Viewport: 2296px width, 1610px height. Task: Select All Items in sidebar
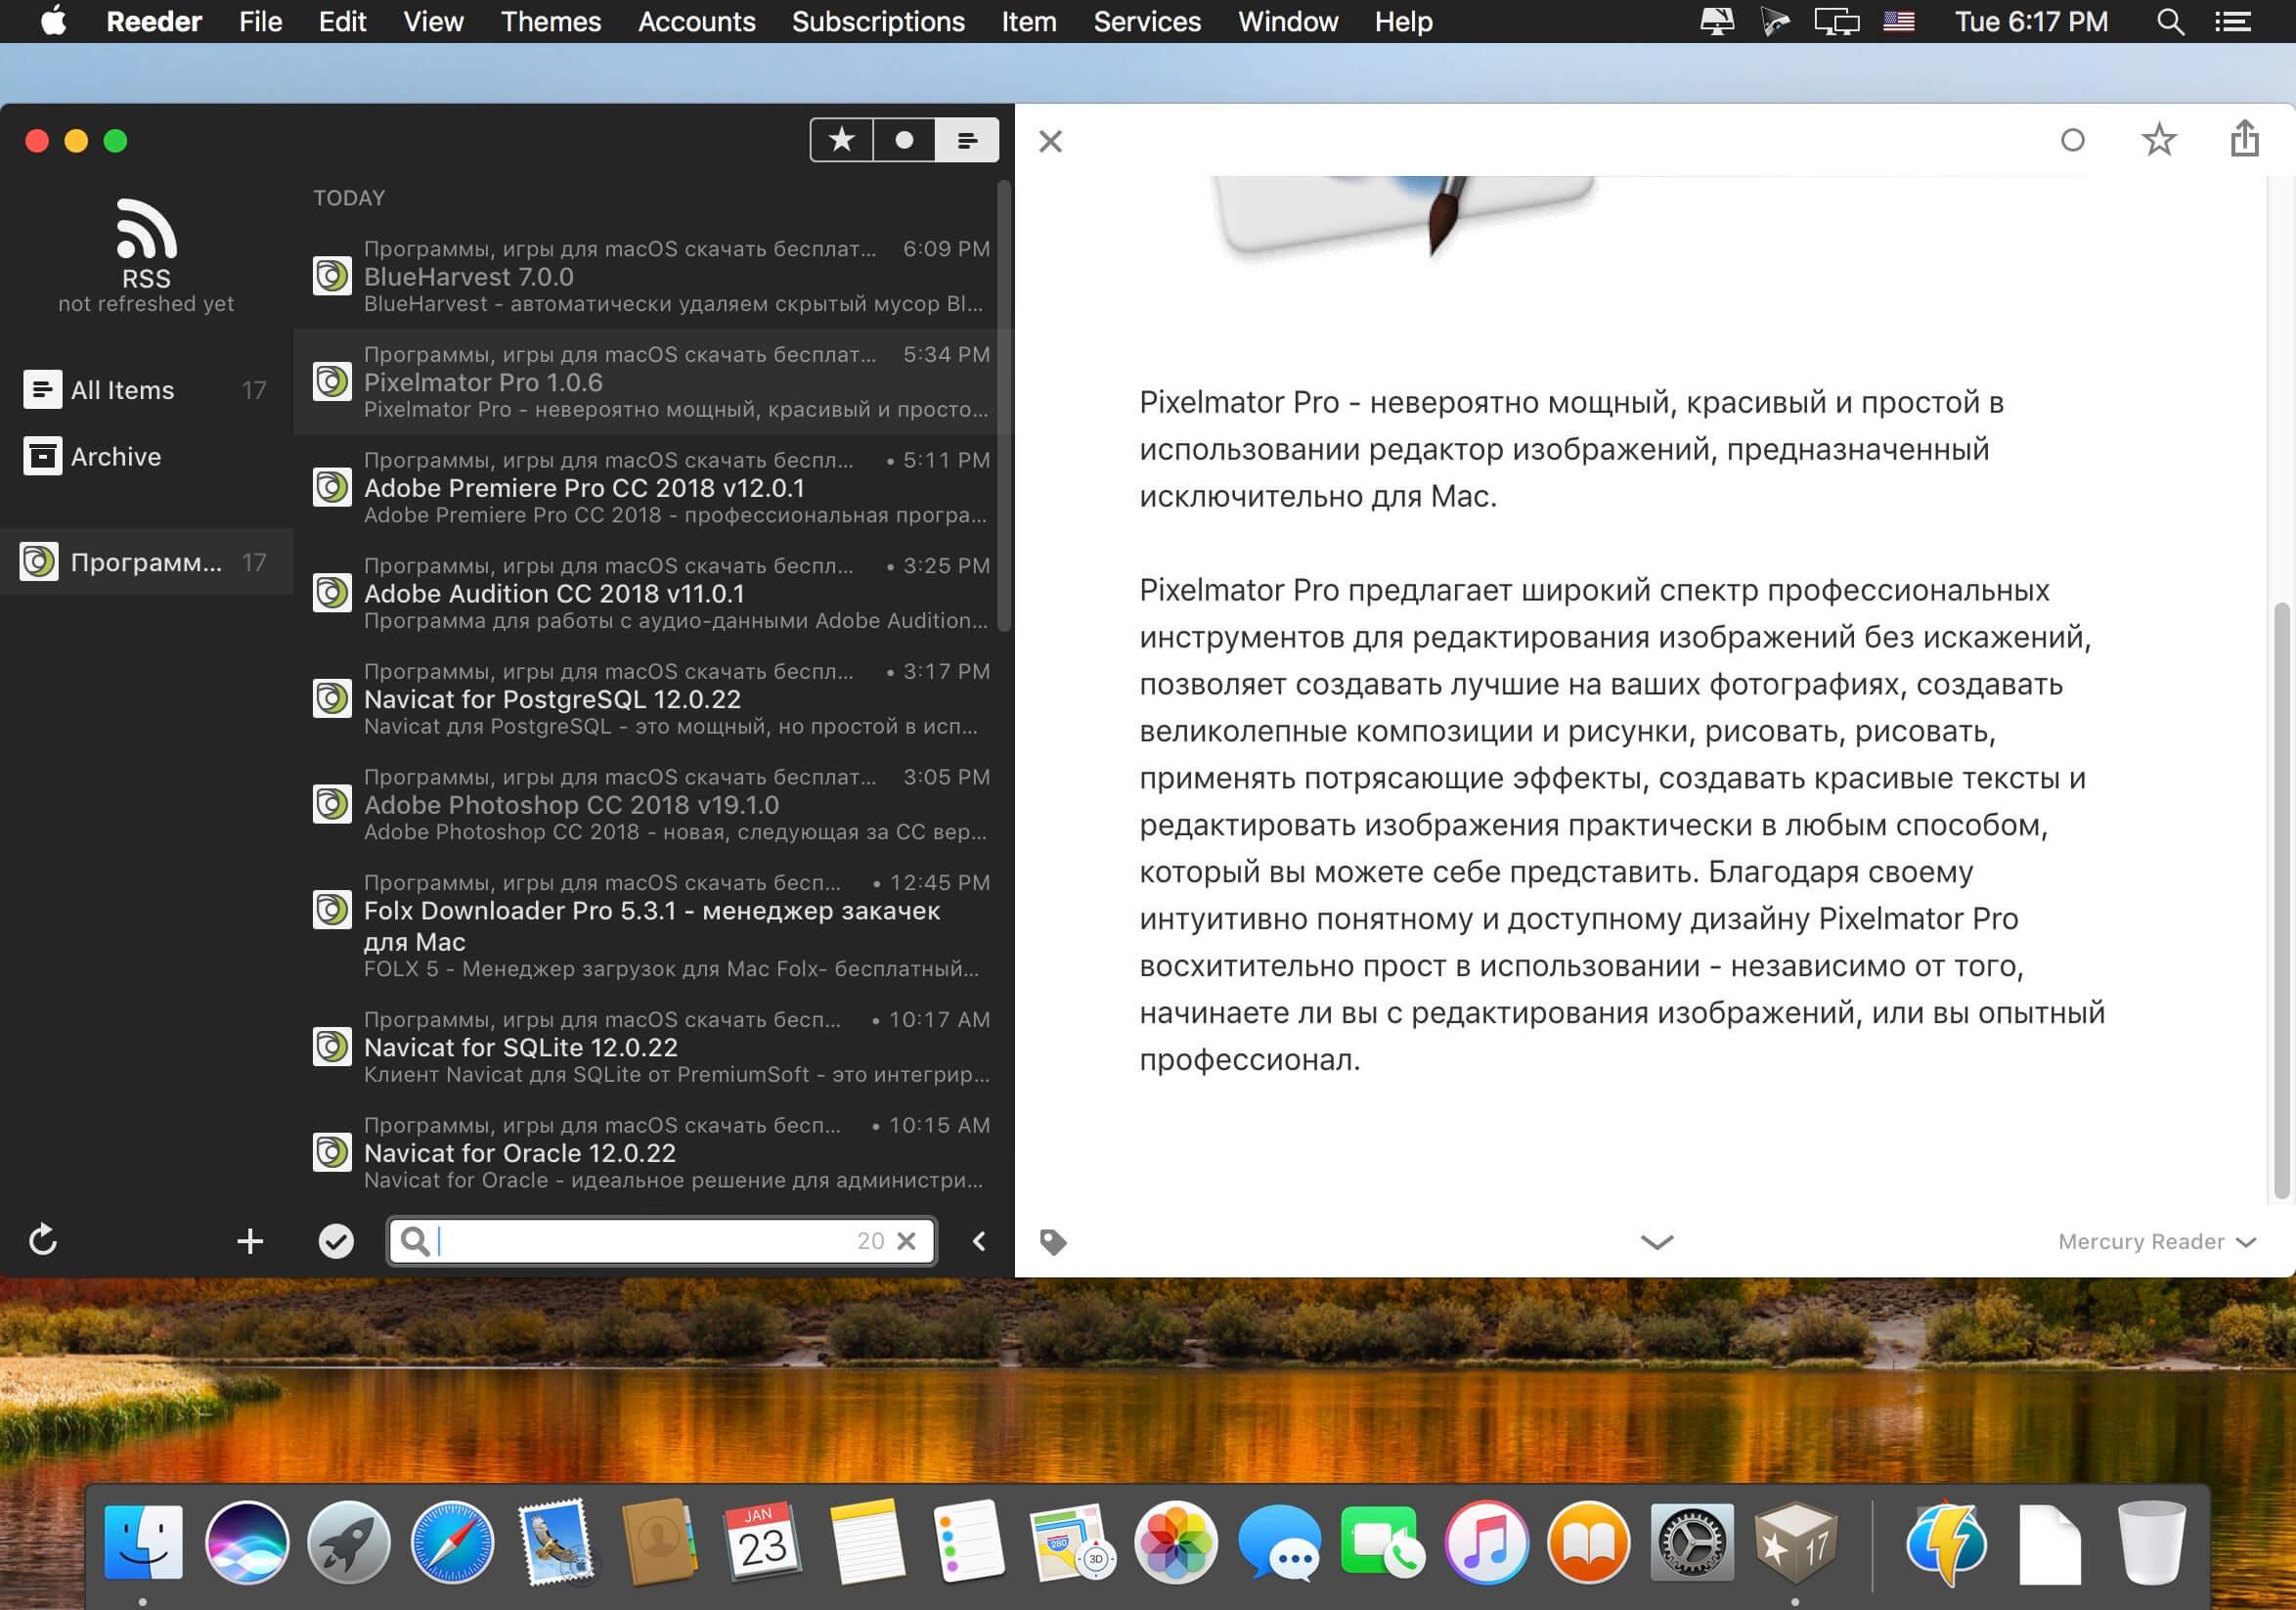click(x=146, y=390)
